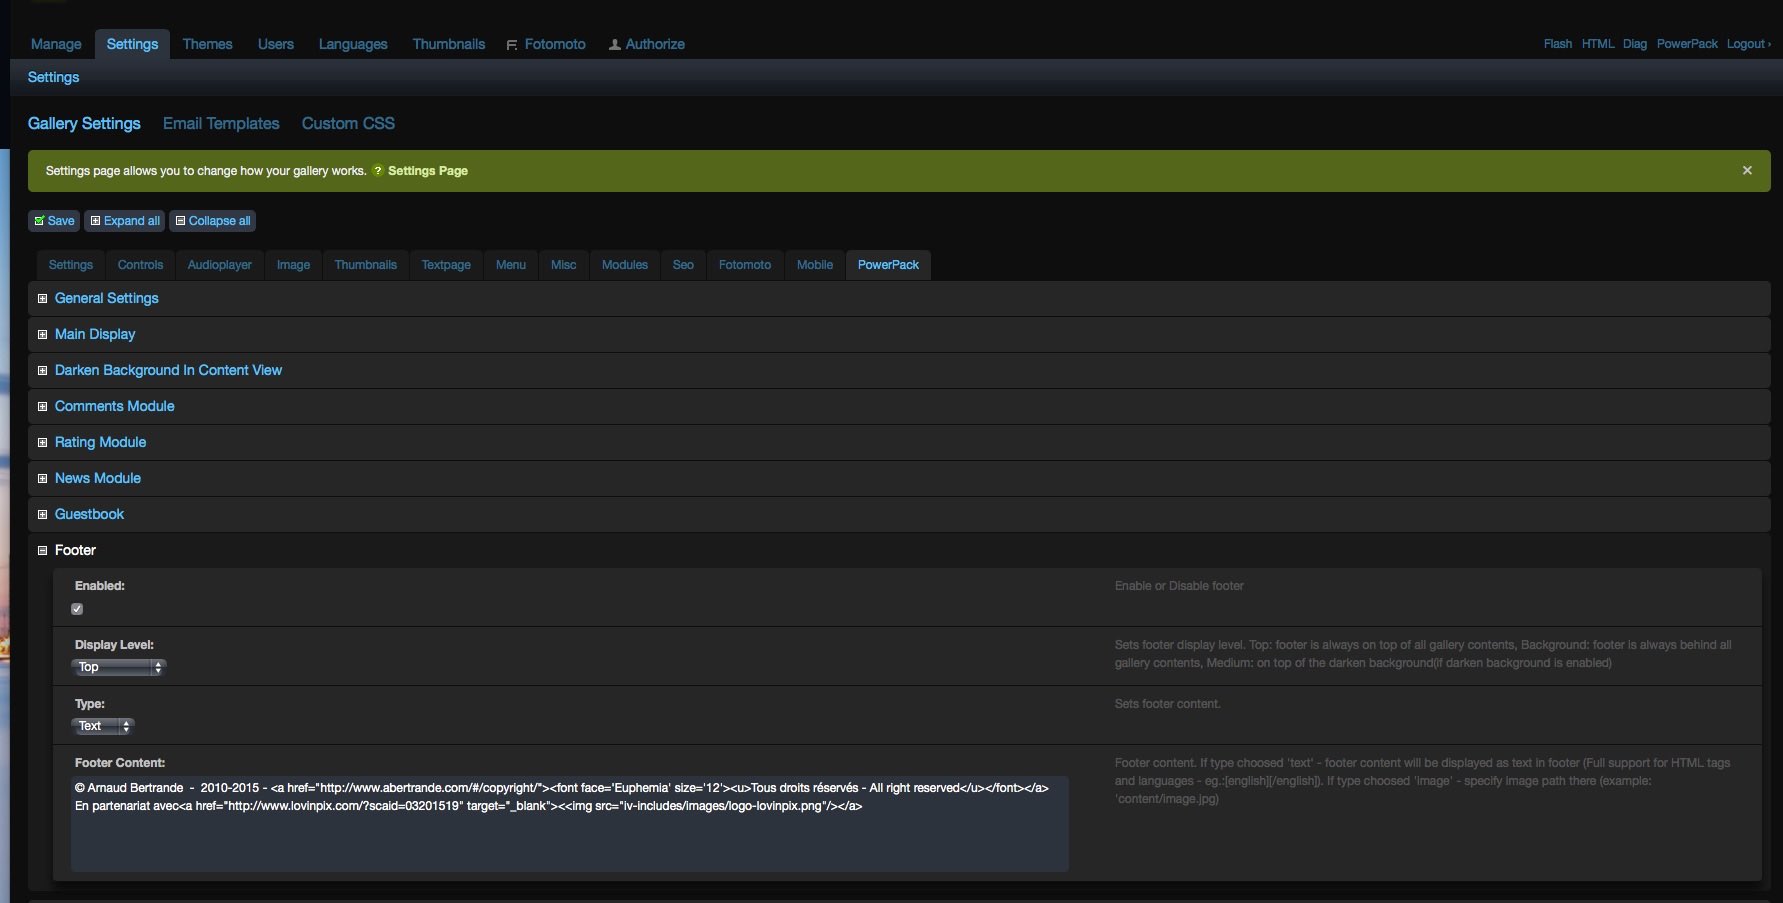This screenshot has height=903, width=1783.
Task: Open the Languages top menu
Action: point(352,44)
